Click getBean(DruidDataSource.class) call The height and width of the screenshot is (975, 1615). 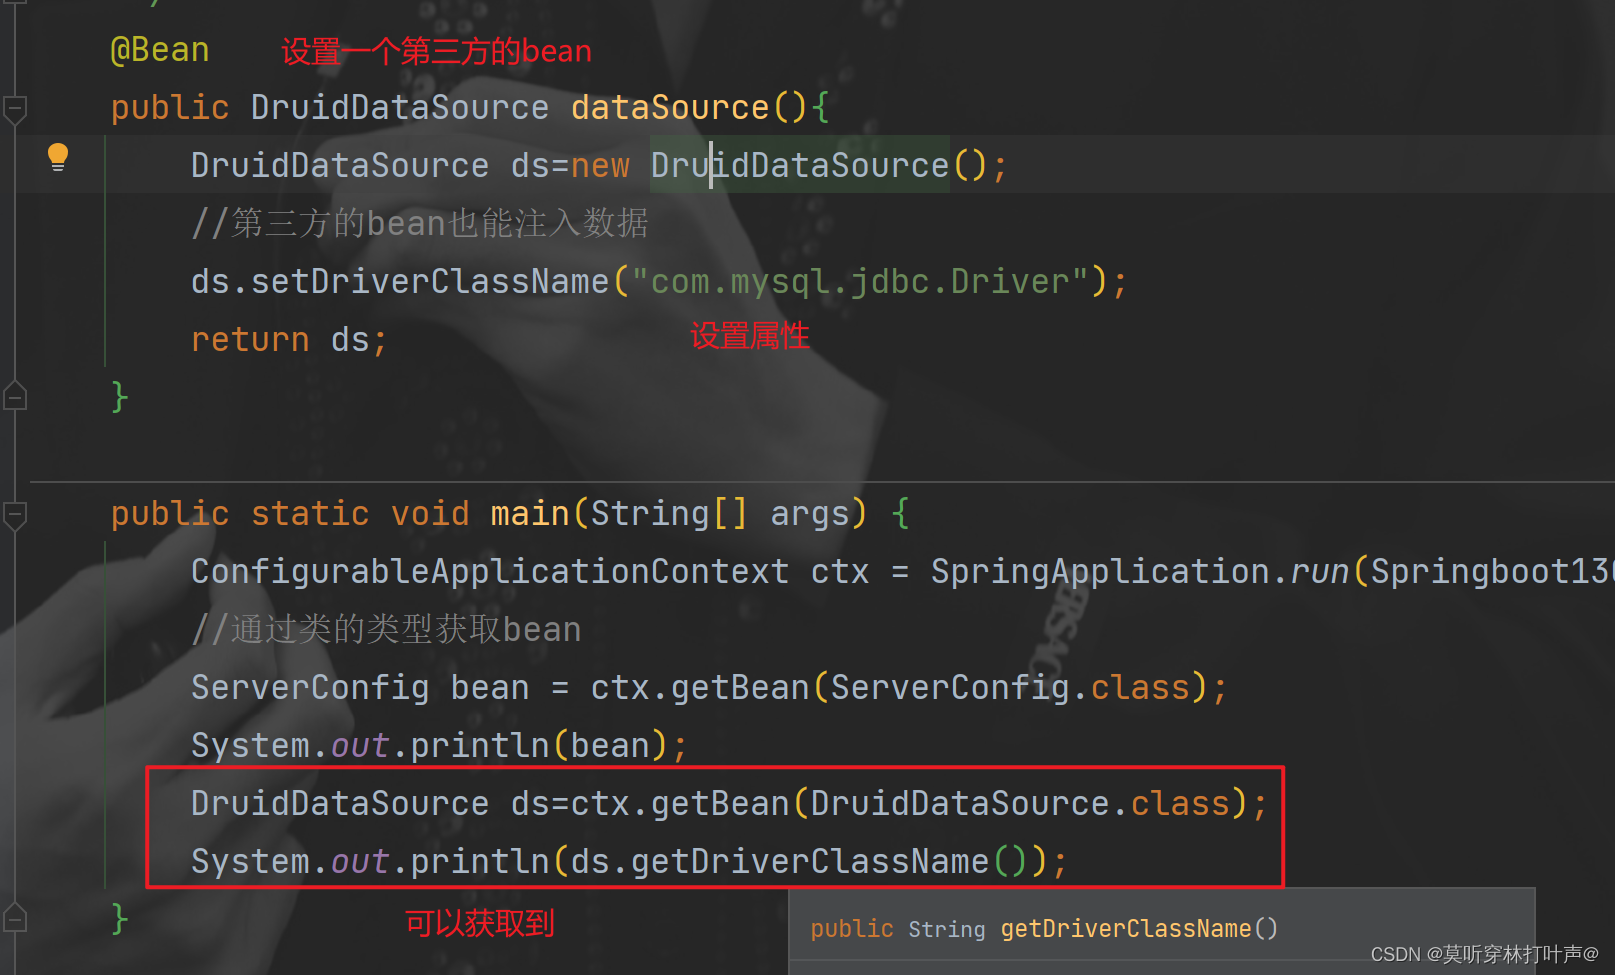click(x=949, y=804)
